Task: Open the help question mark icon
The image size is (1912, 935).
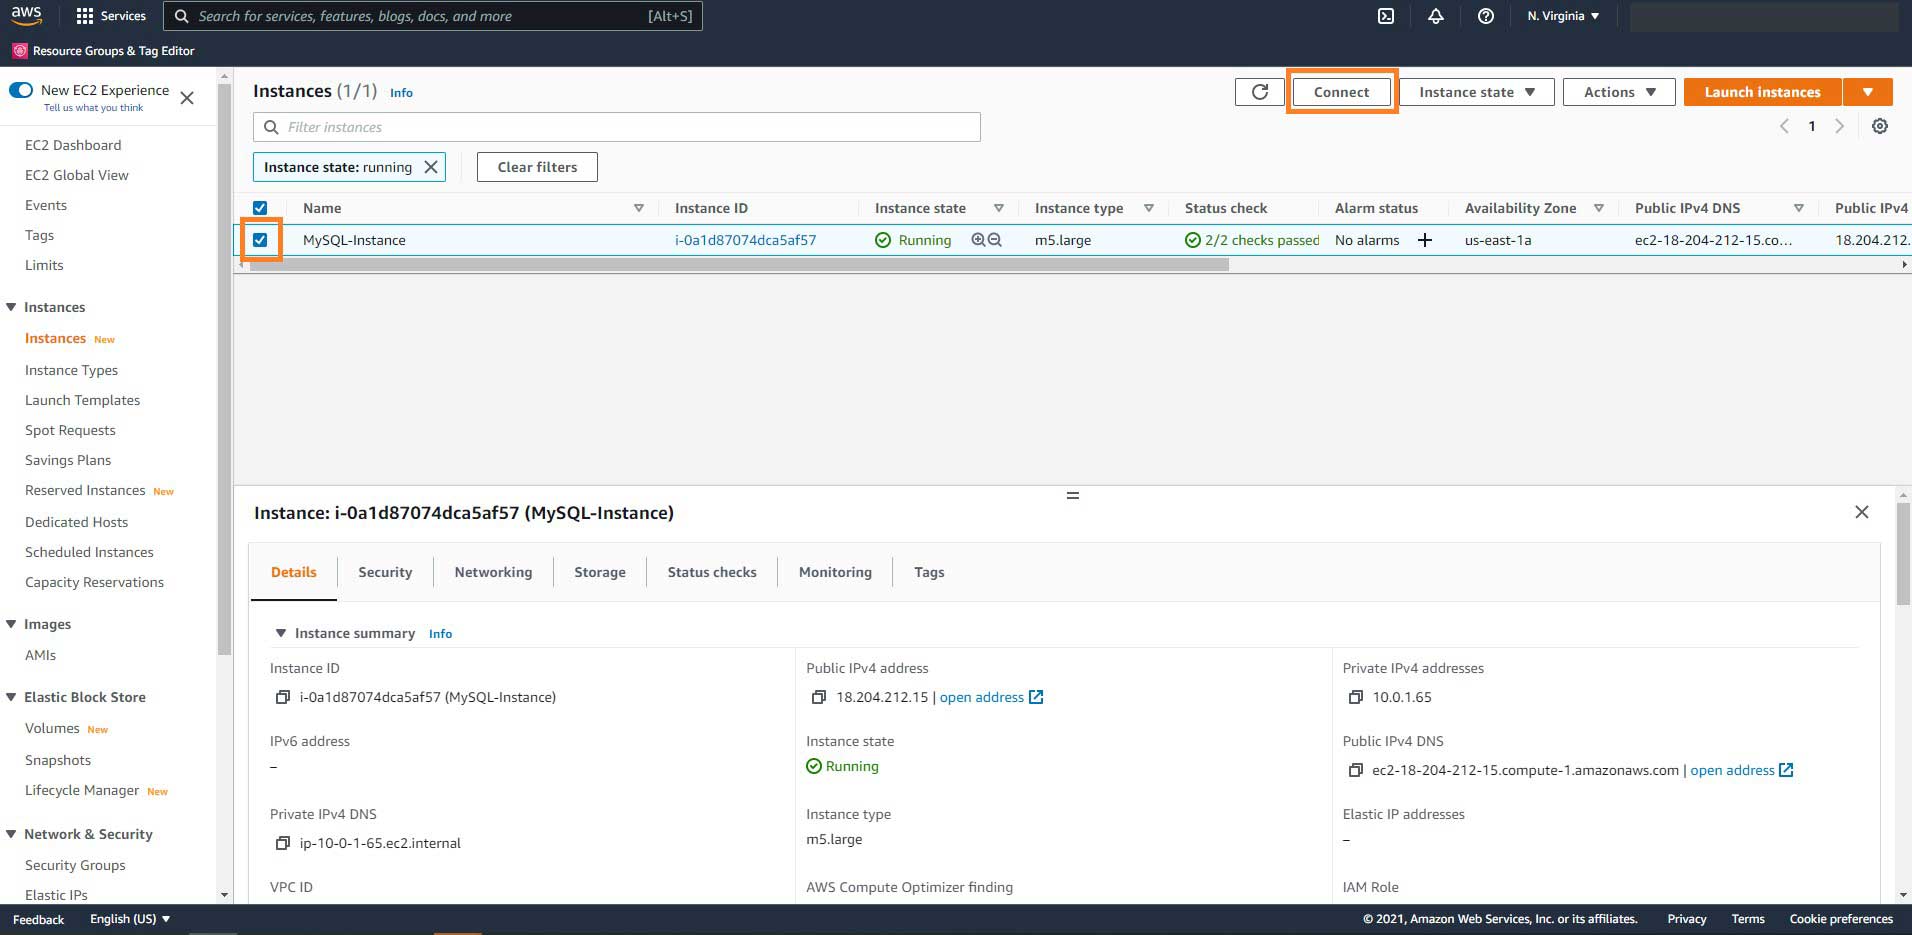Action: pos(1485,16)
